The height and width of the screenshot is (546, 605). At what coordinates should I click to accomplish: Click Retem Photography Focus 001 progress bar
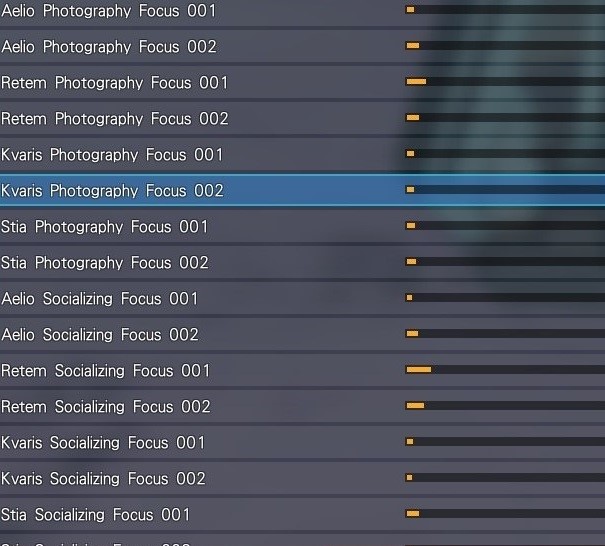[505, 81]
